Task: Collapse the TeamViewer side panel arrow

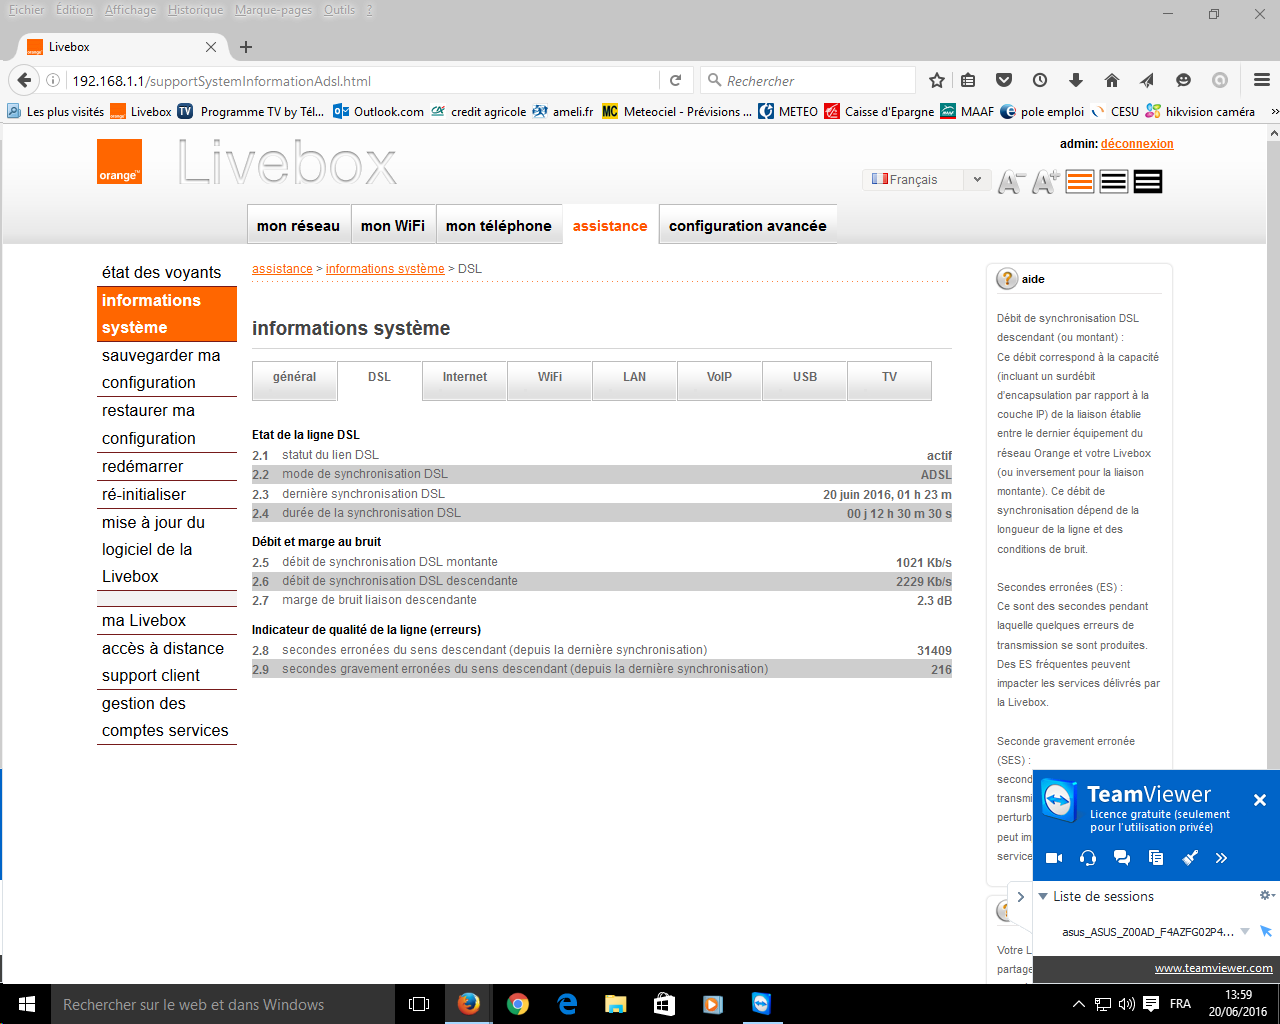Action: click(1020, 897)
